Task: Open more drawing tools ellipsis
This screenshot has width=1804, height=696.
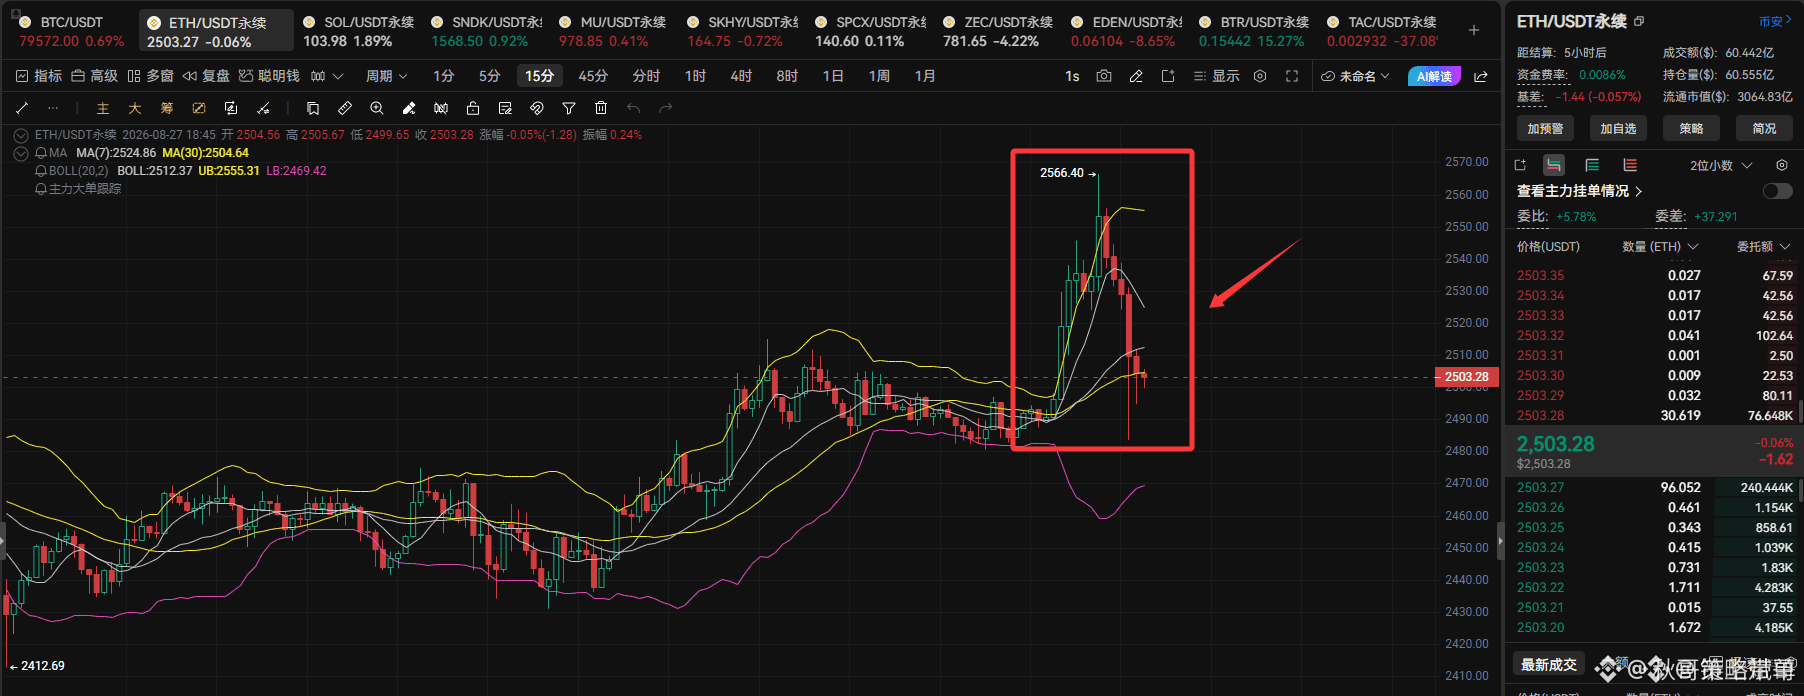Action: pyautogui.click(x=53, y=108)
